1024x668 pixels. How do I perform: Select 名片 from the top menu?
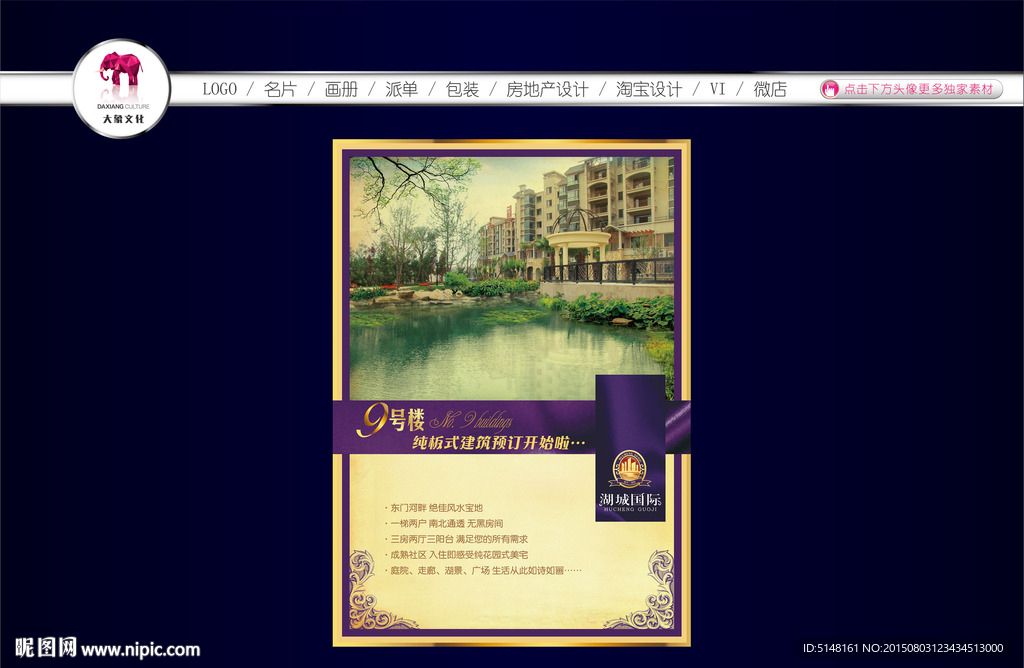point(280,88)
